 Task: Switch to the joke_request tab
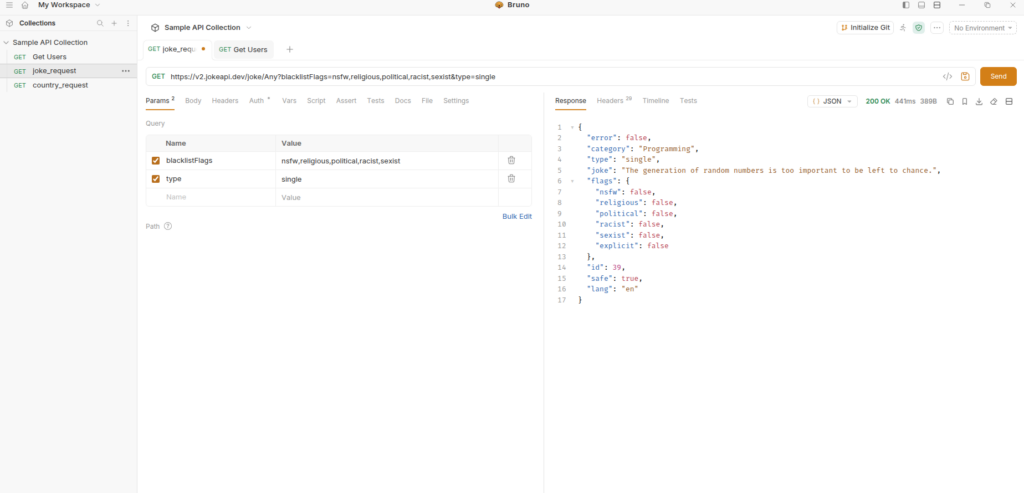click(x=177, y=49)
